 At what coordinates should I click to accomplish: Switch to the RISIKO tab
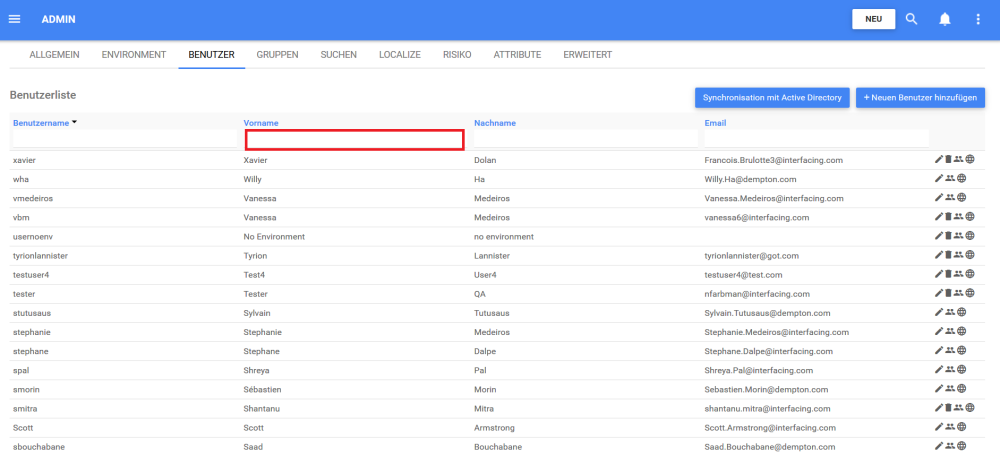point(457,55)
